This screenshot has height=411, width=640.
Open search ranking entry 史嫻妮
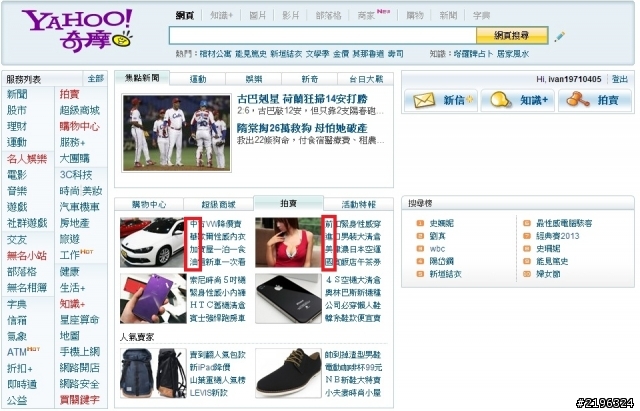click(x=441, y=223)
